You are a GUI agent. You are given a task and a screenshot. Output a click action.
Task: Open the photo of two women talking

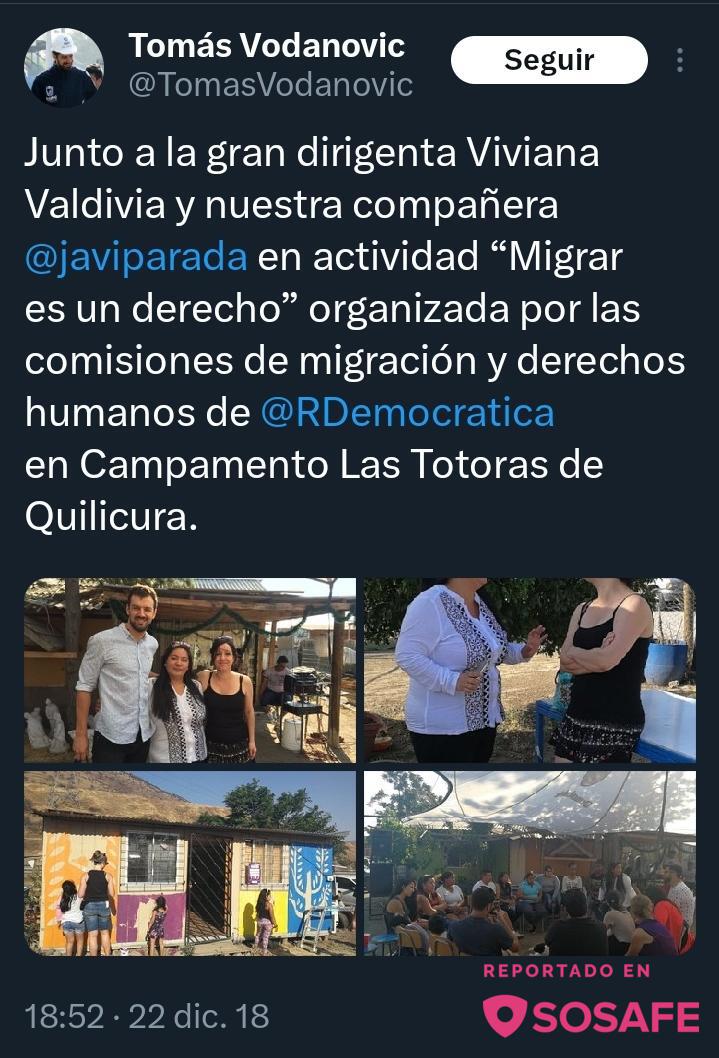530,671
